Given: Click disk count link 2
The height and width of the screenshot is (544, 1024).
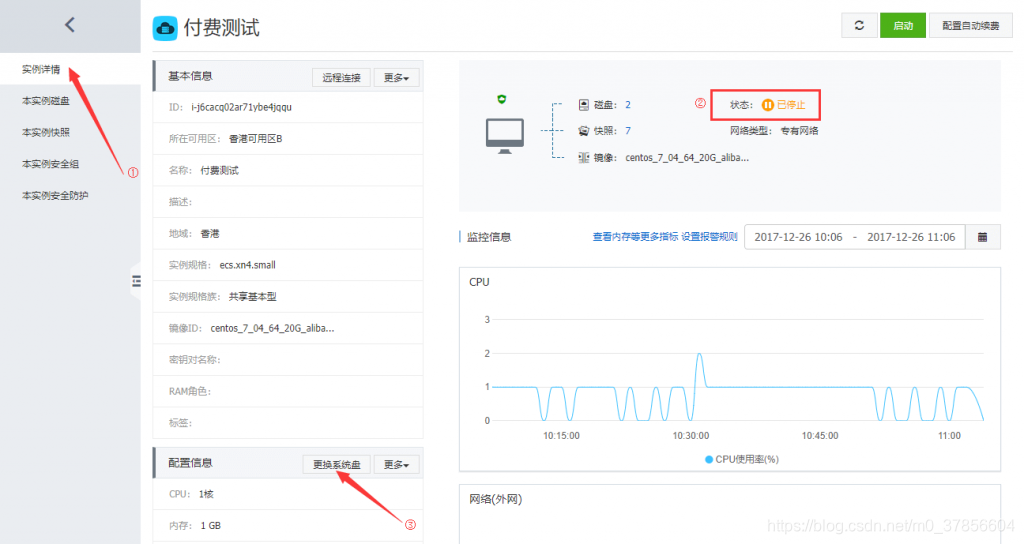Looking at the screenshot, I should tap(628, 104).
